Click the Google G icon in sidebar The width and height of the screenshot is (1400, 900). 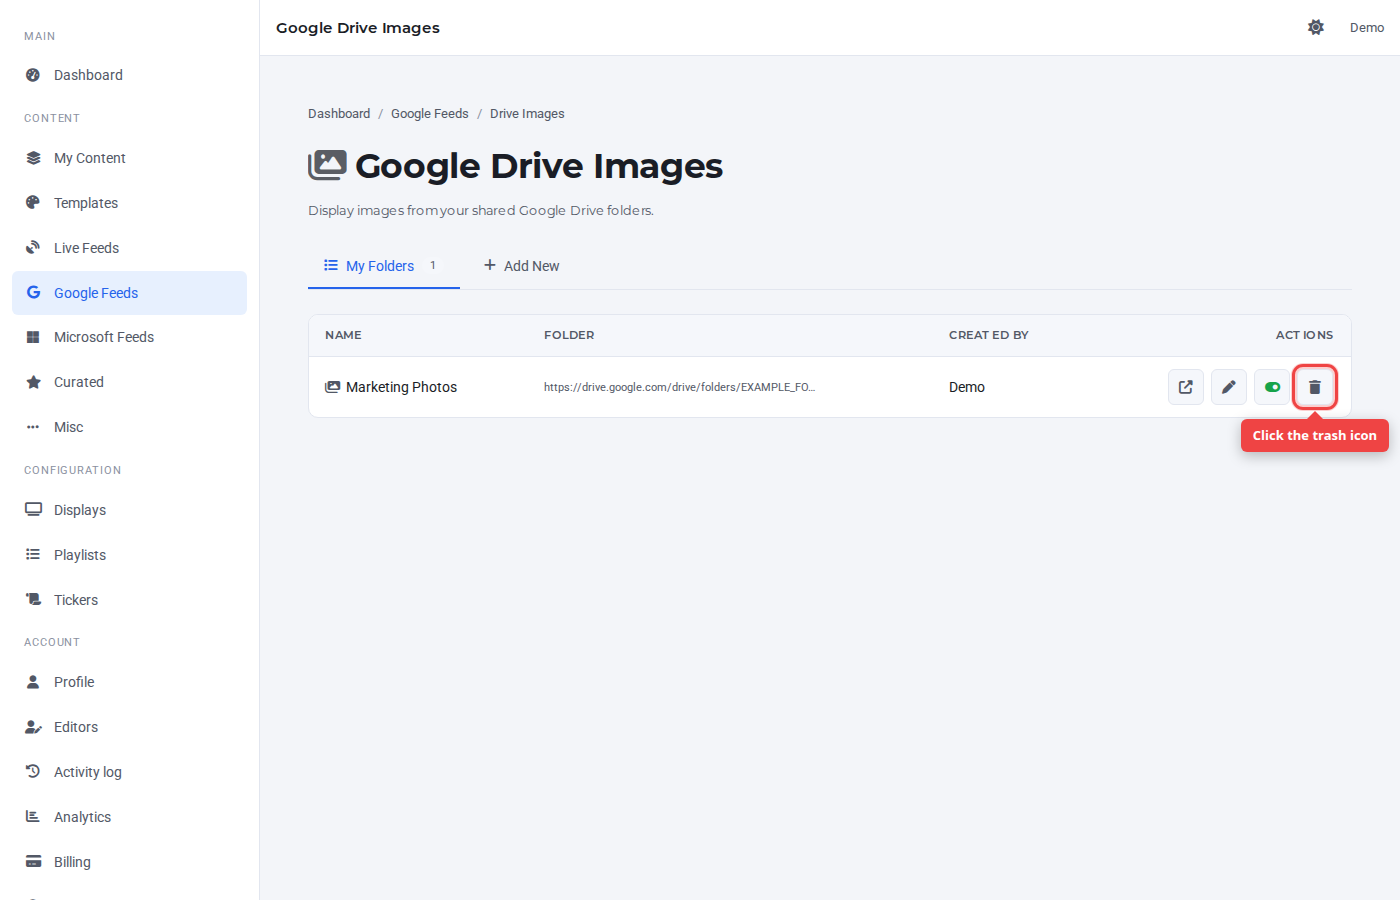pos(33,293)
